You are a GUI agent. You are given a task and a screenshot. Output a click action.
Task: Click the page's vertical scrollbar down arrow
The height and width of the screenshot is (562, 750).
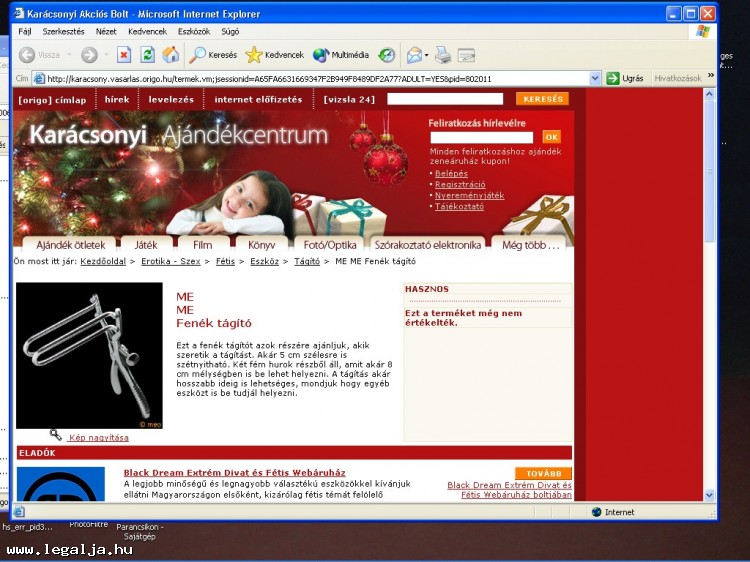coord(710,494)
